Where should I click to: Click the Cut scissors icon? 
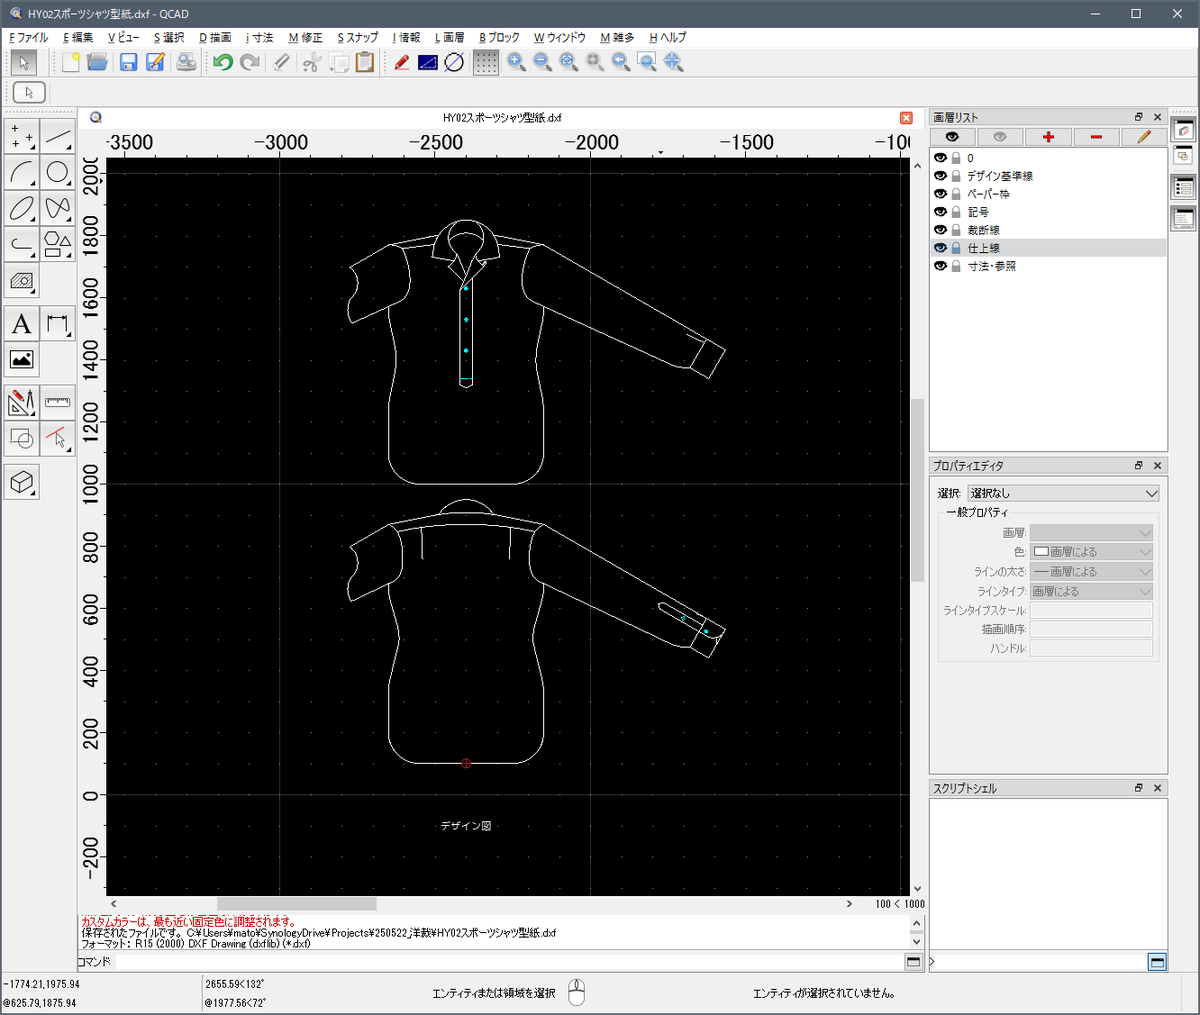click(311, 62)
